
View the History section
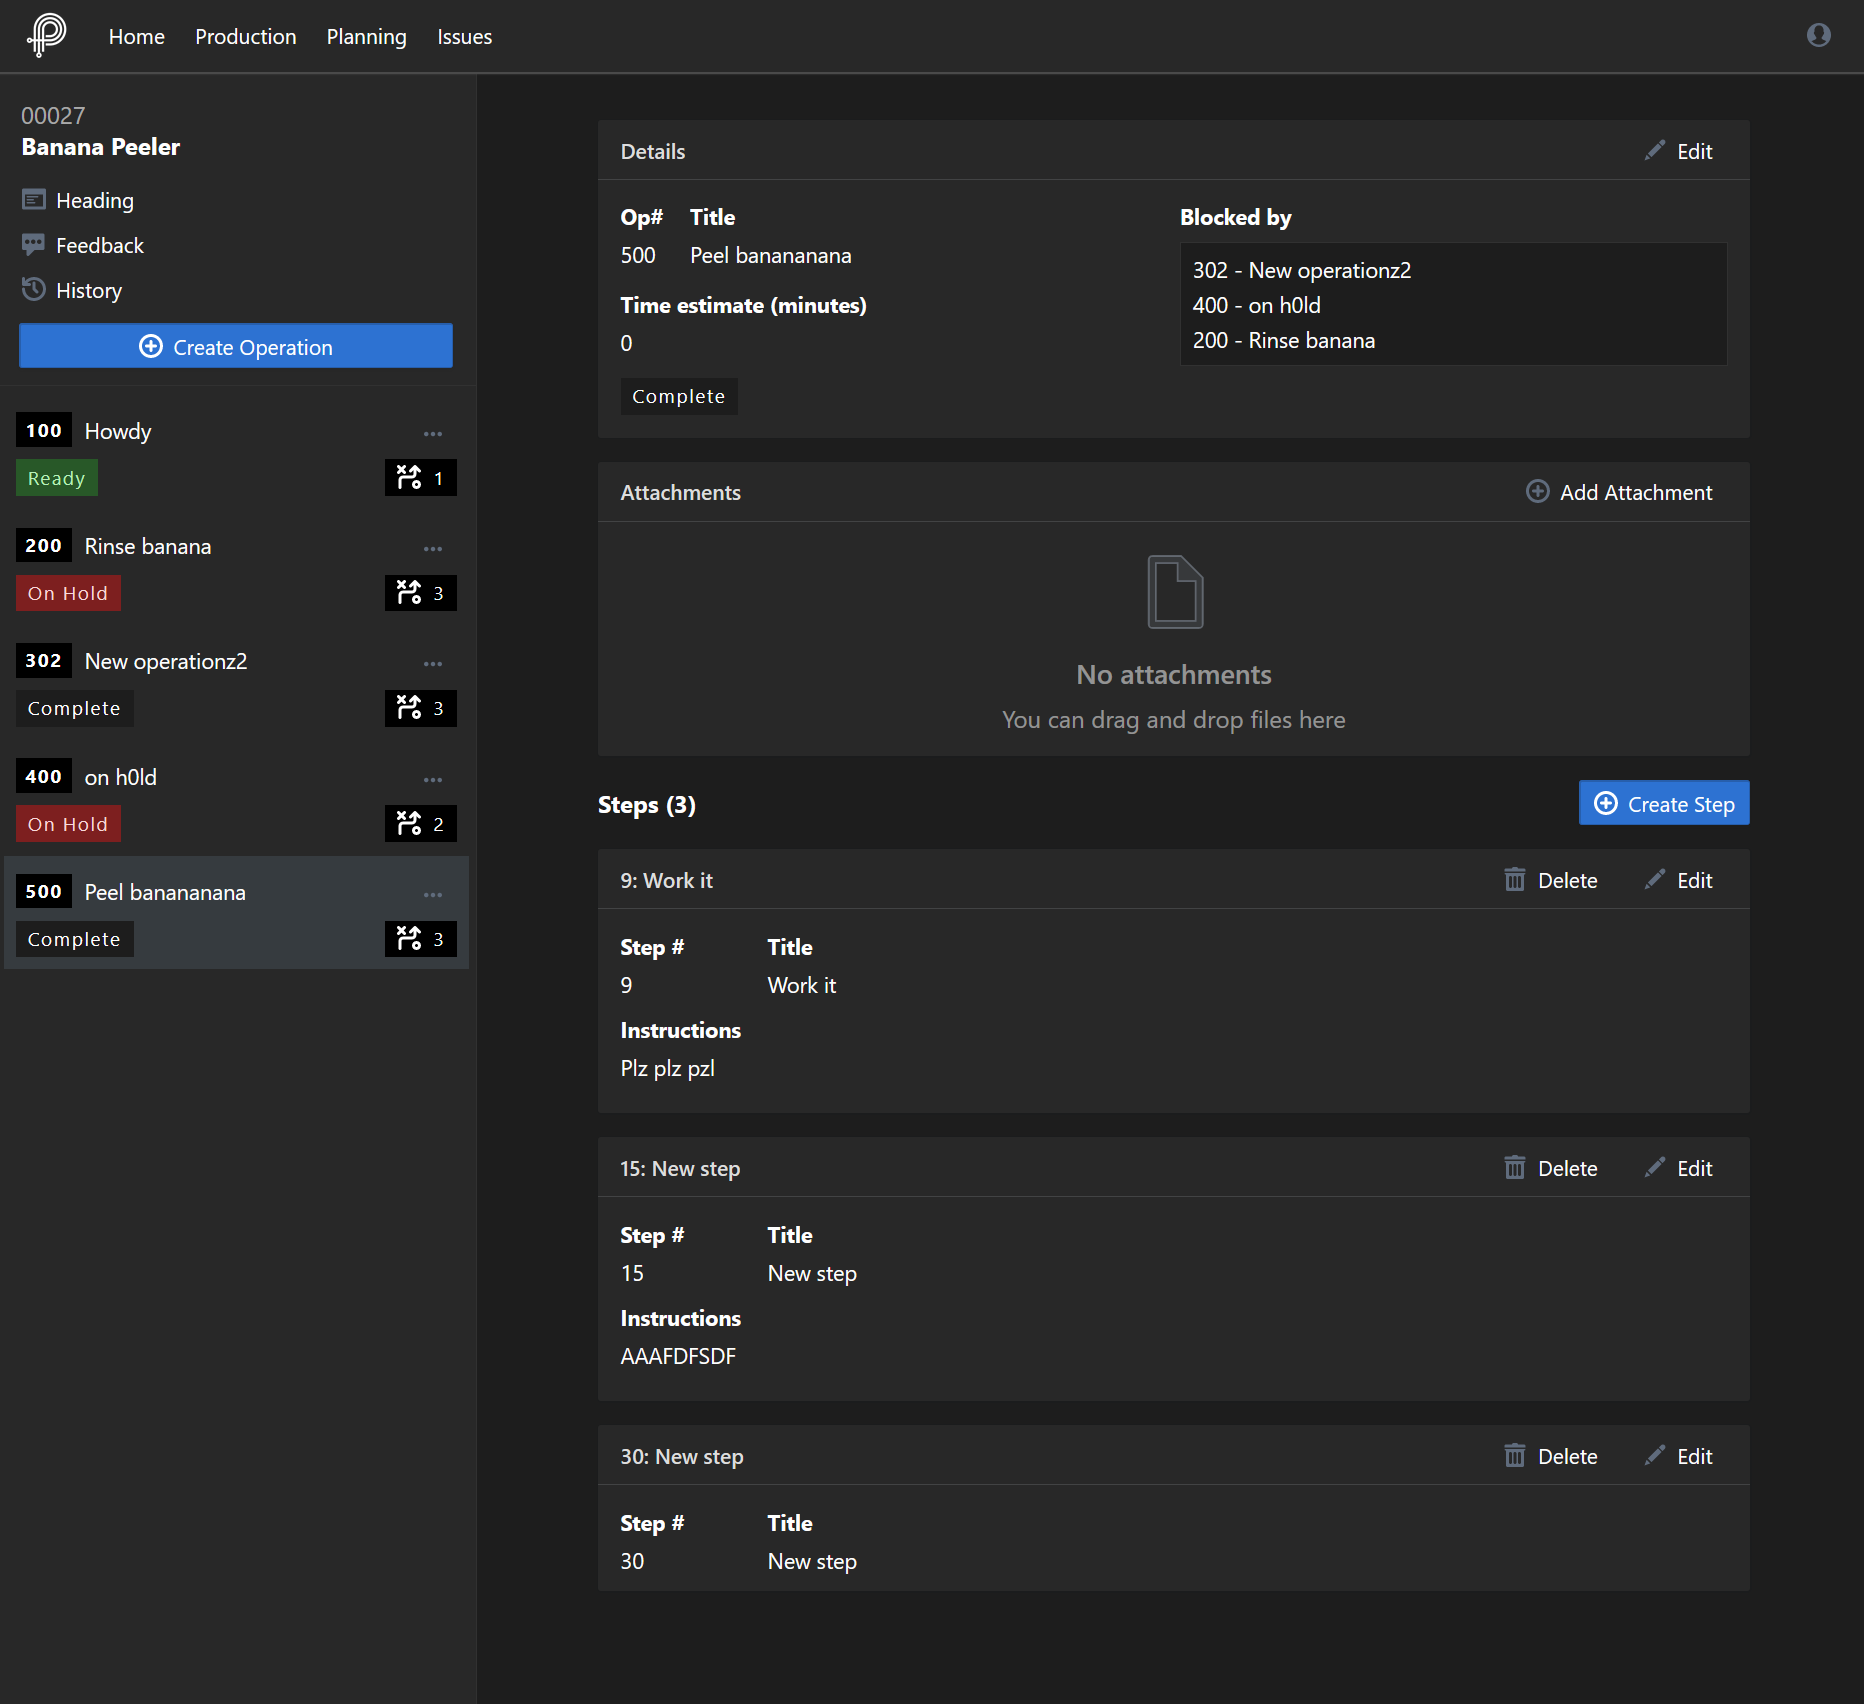[88, 291]
